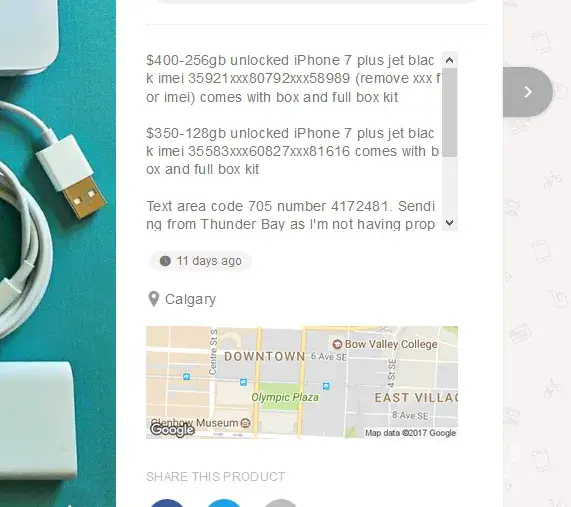This screenshot has height=507, width=571.
Task: Click the description box scrollbar thumb
Action: coord(450,113)
